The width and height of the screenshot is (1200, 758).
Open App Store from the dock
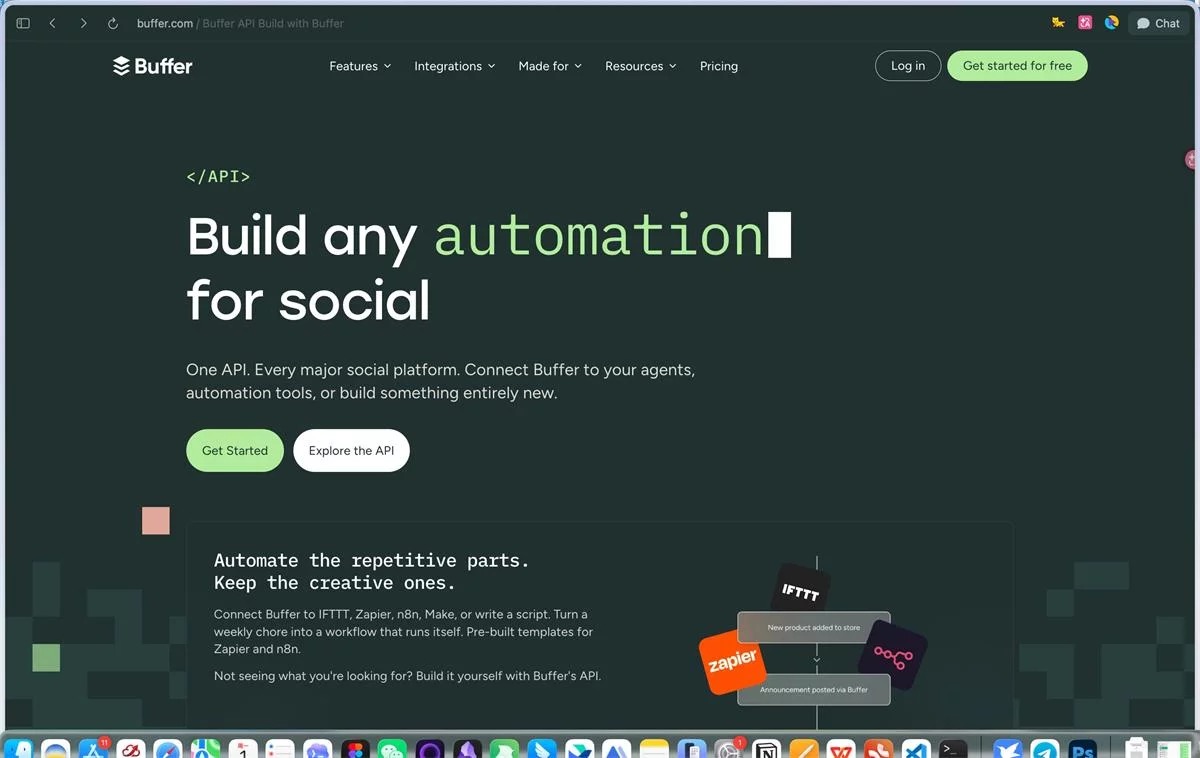(93, 749)
